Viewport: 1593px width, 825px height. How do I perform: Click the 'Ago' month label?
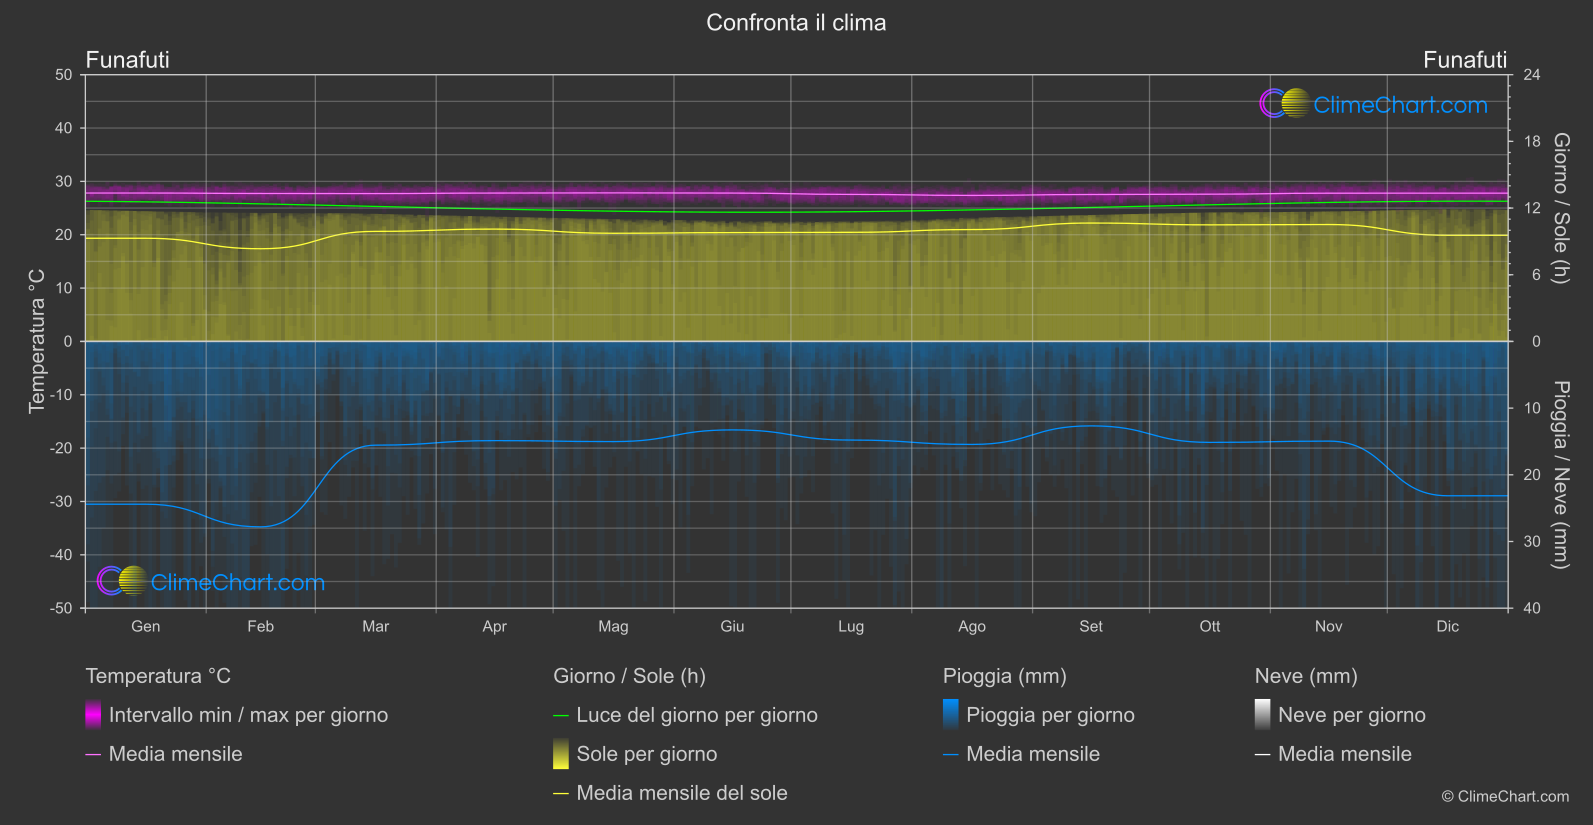[972, 626]
